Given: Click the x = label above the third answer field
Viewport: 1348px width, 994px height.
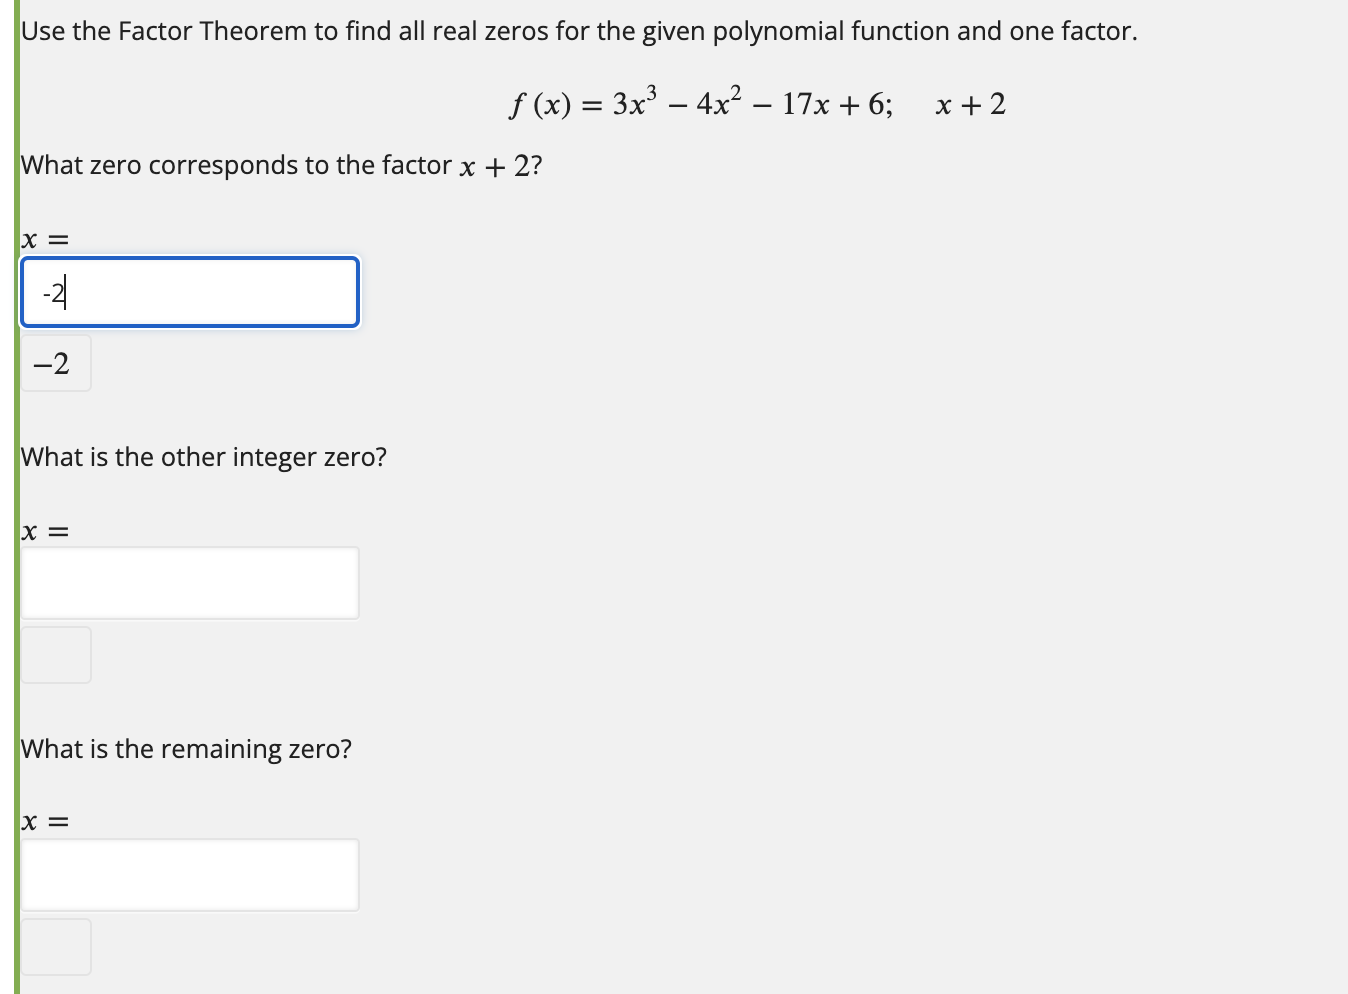Looking at the screenshot, I should tap(44, 821).
